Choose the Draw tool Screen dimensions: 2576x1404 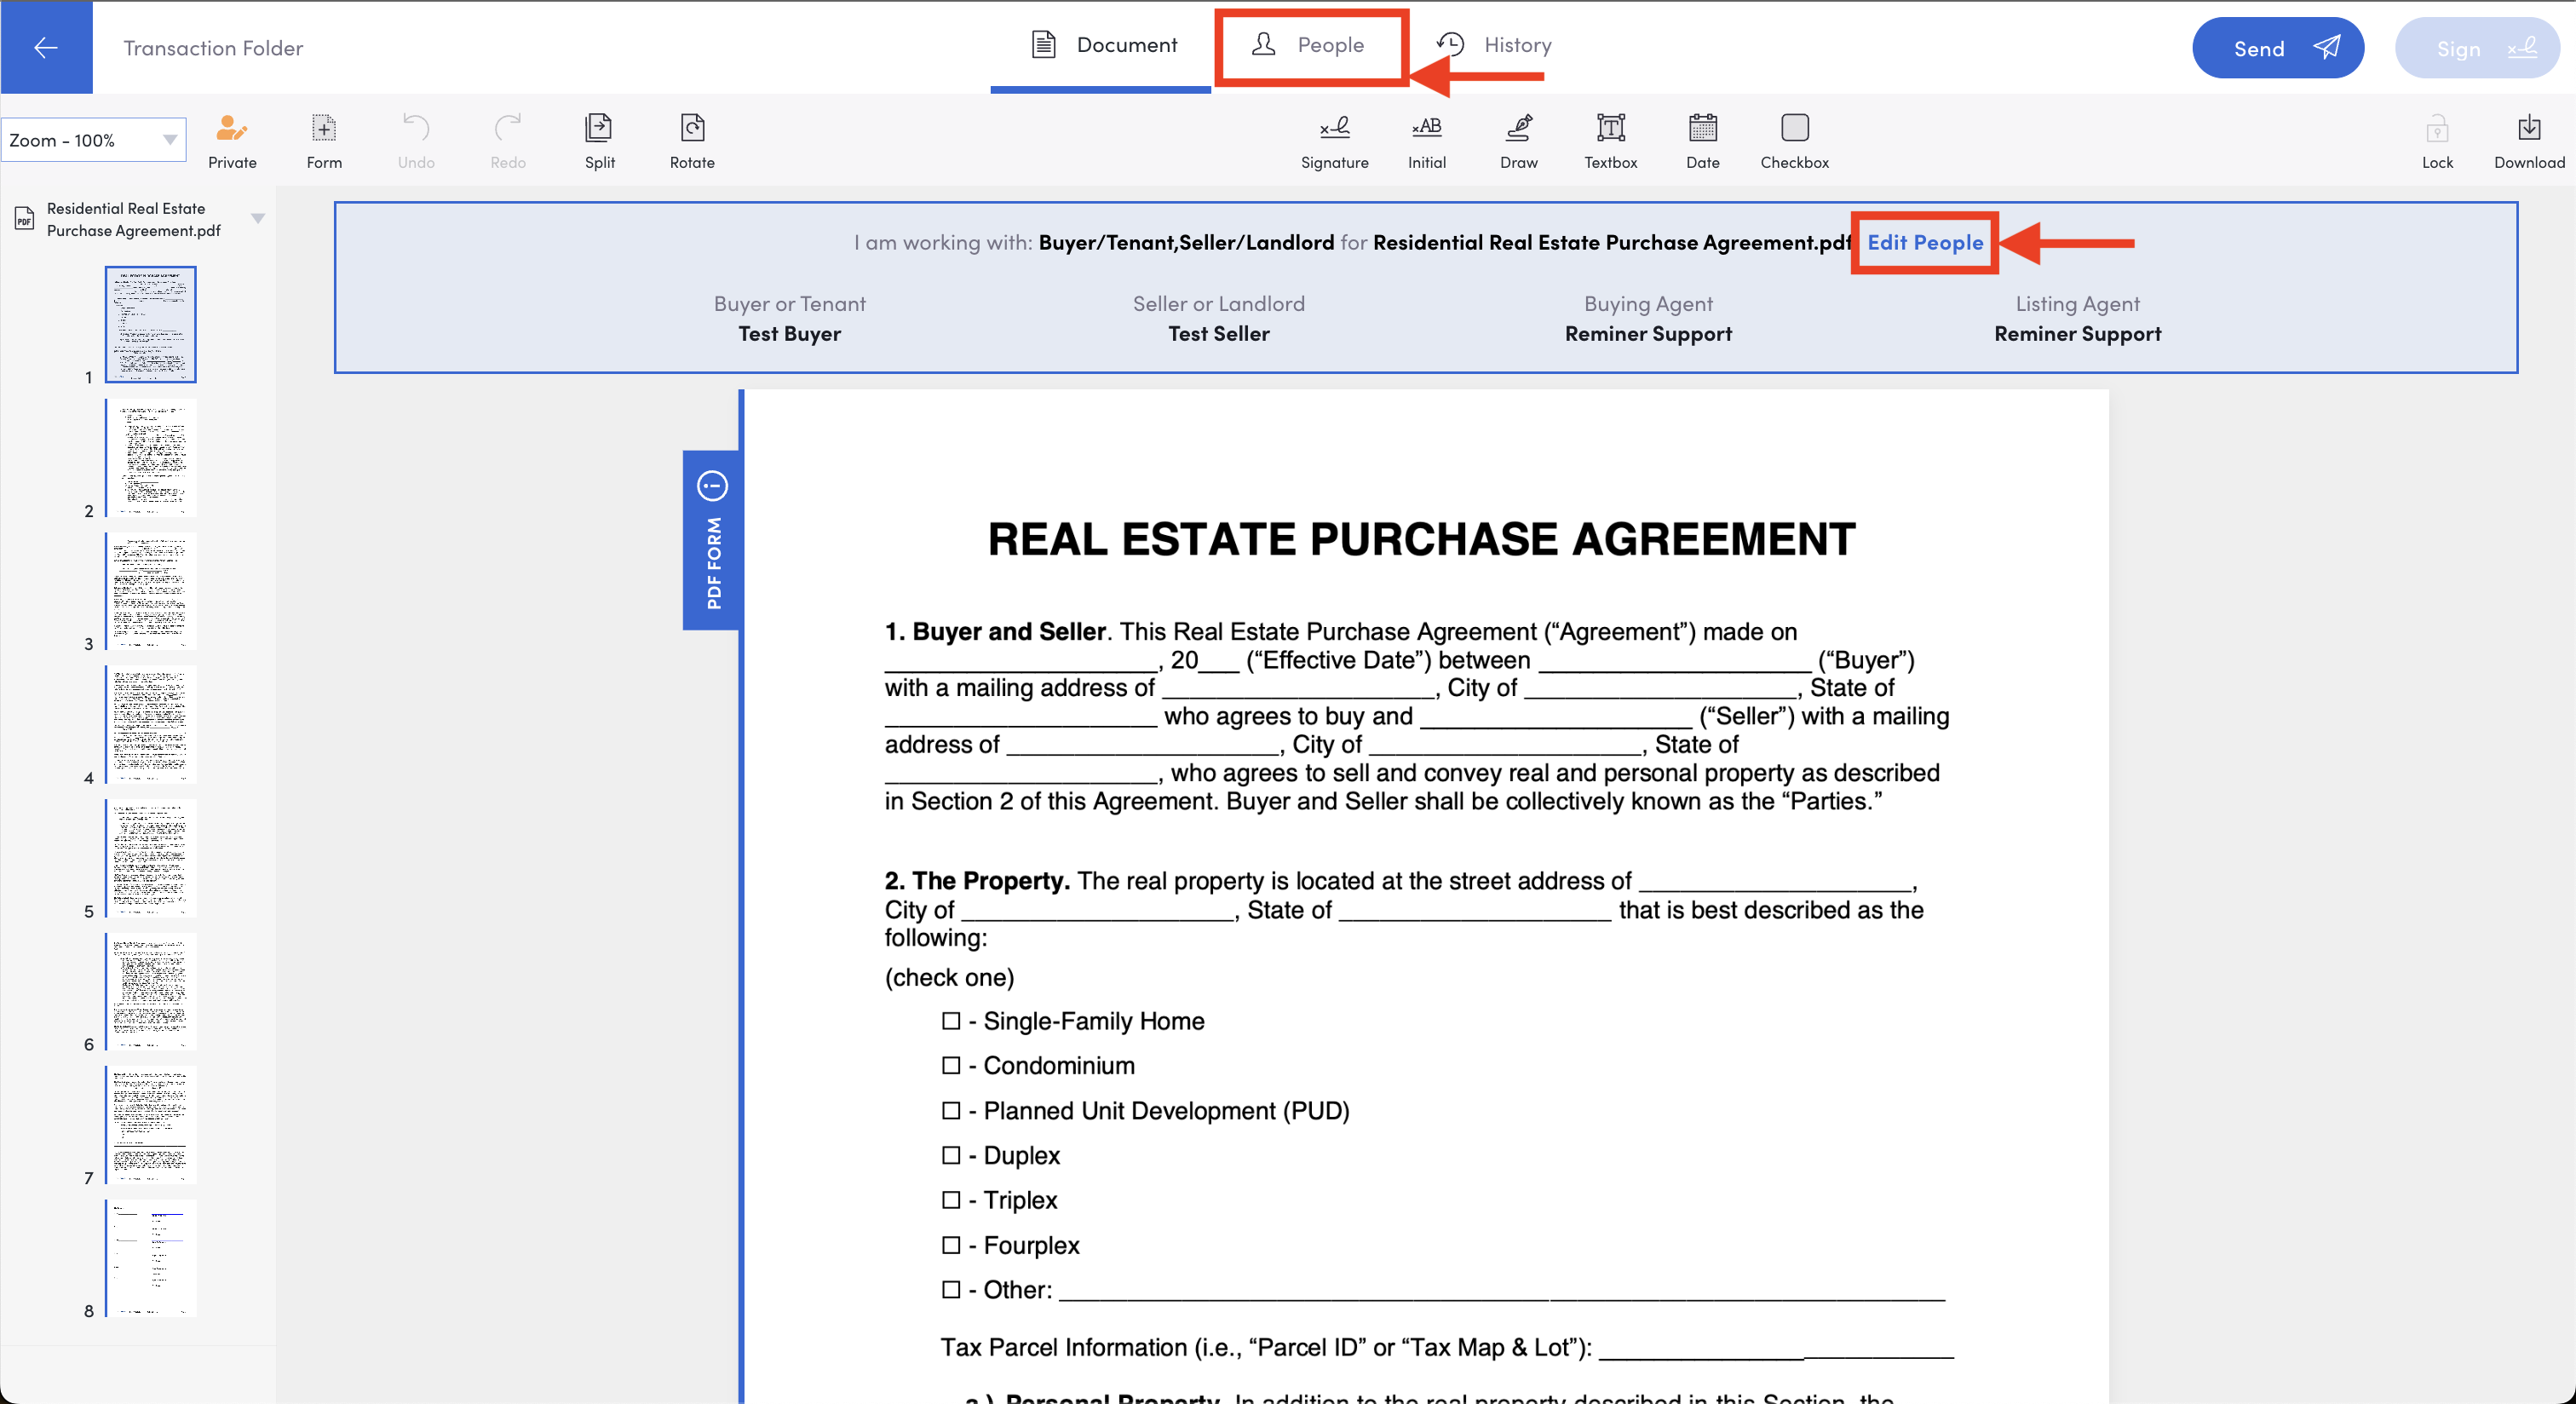click(1518, 129)
